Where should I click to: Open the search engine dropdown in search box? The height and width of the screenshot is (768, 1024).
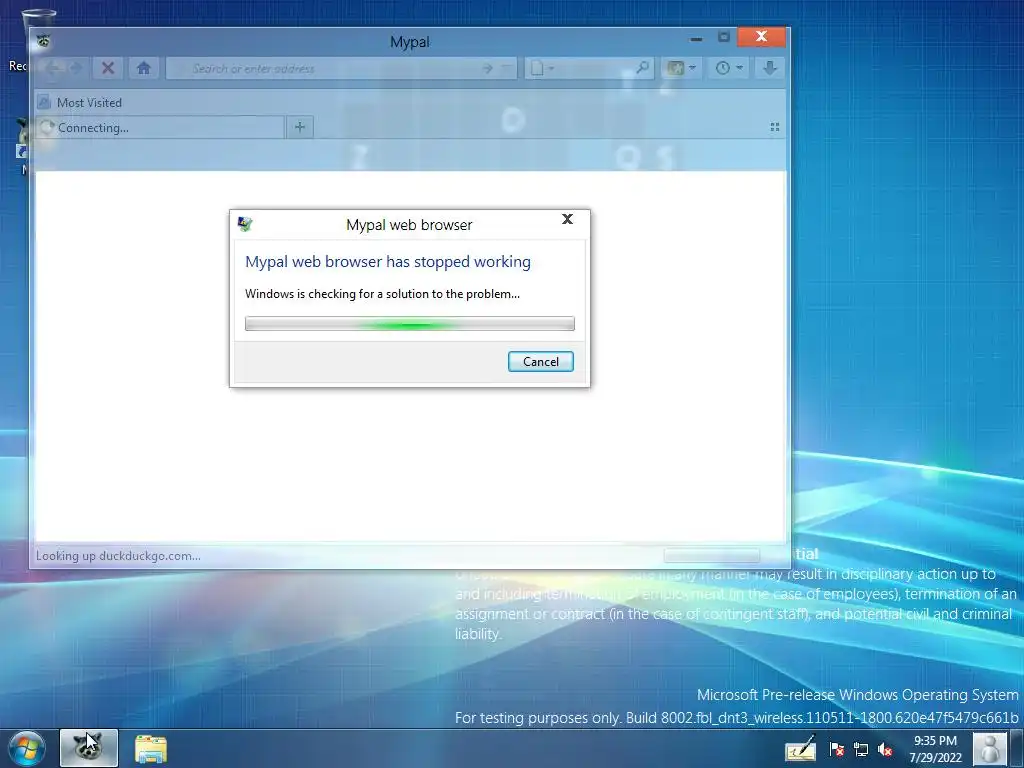pos(541,69)
